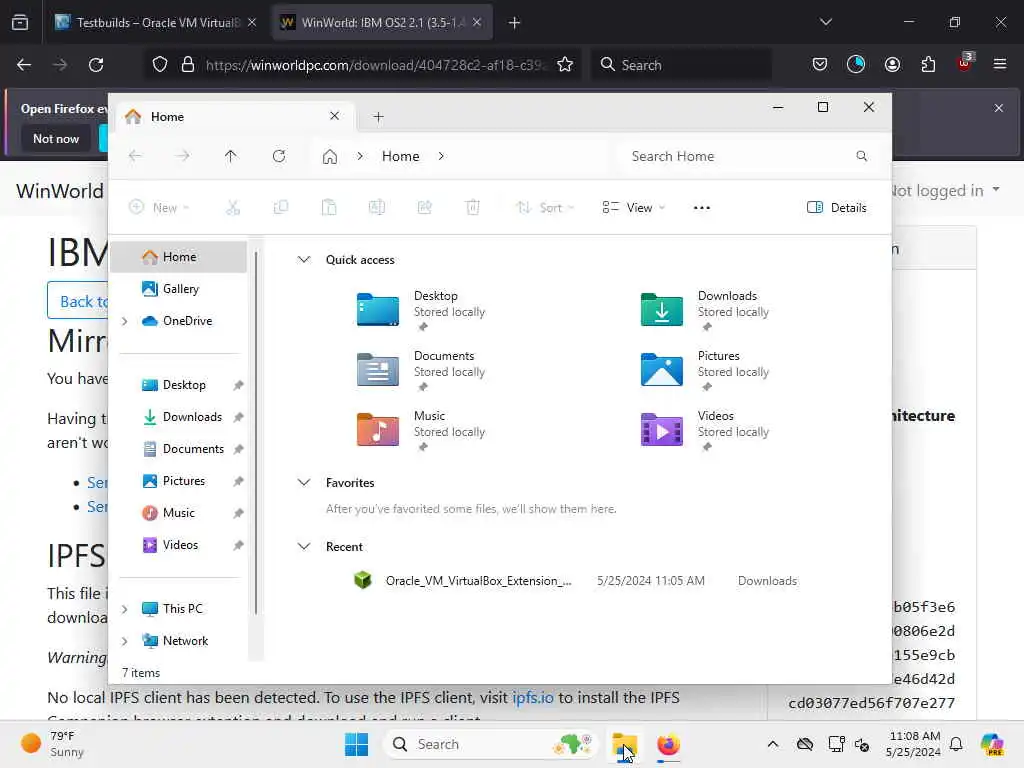Open the Documents folder in Quick access

(x=422, y=370)
